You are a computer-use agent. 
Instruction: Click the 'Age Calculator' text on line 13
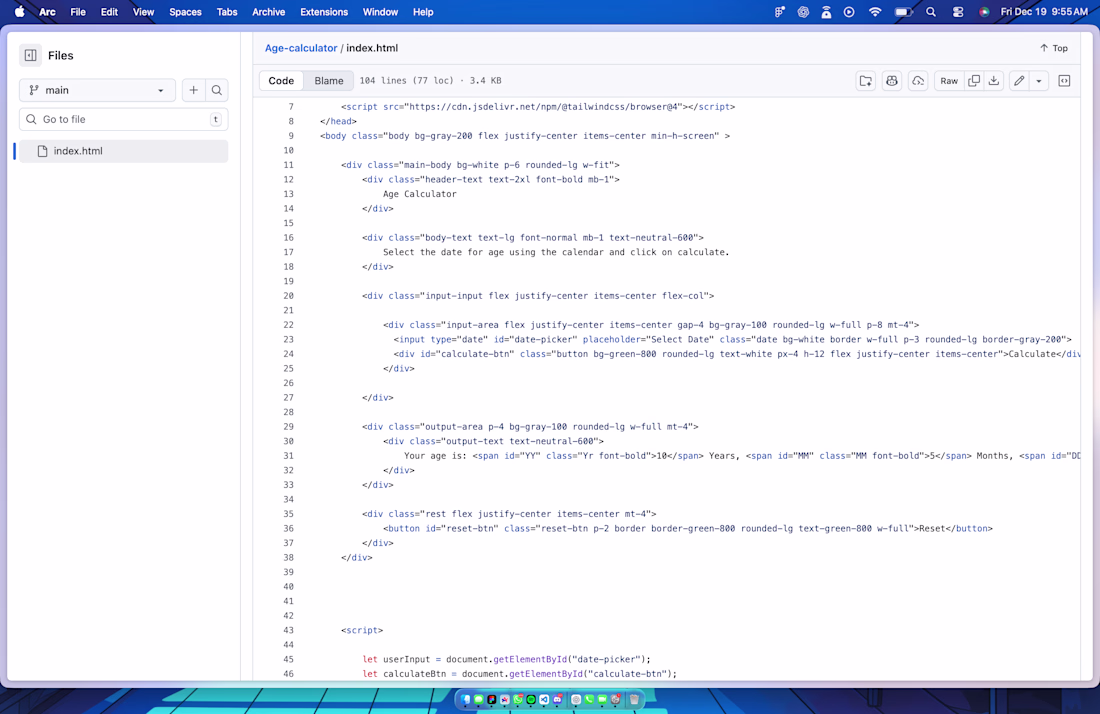420,194
